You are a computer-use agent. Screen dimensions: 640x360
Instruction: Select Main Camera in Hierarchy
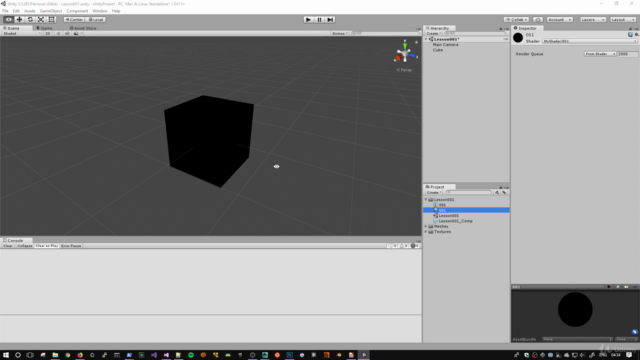(445, 44)
